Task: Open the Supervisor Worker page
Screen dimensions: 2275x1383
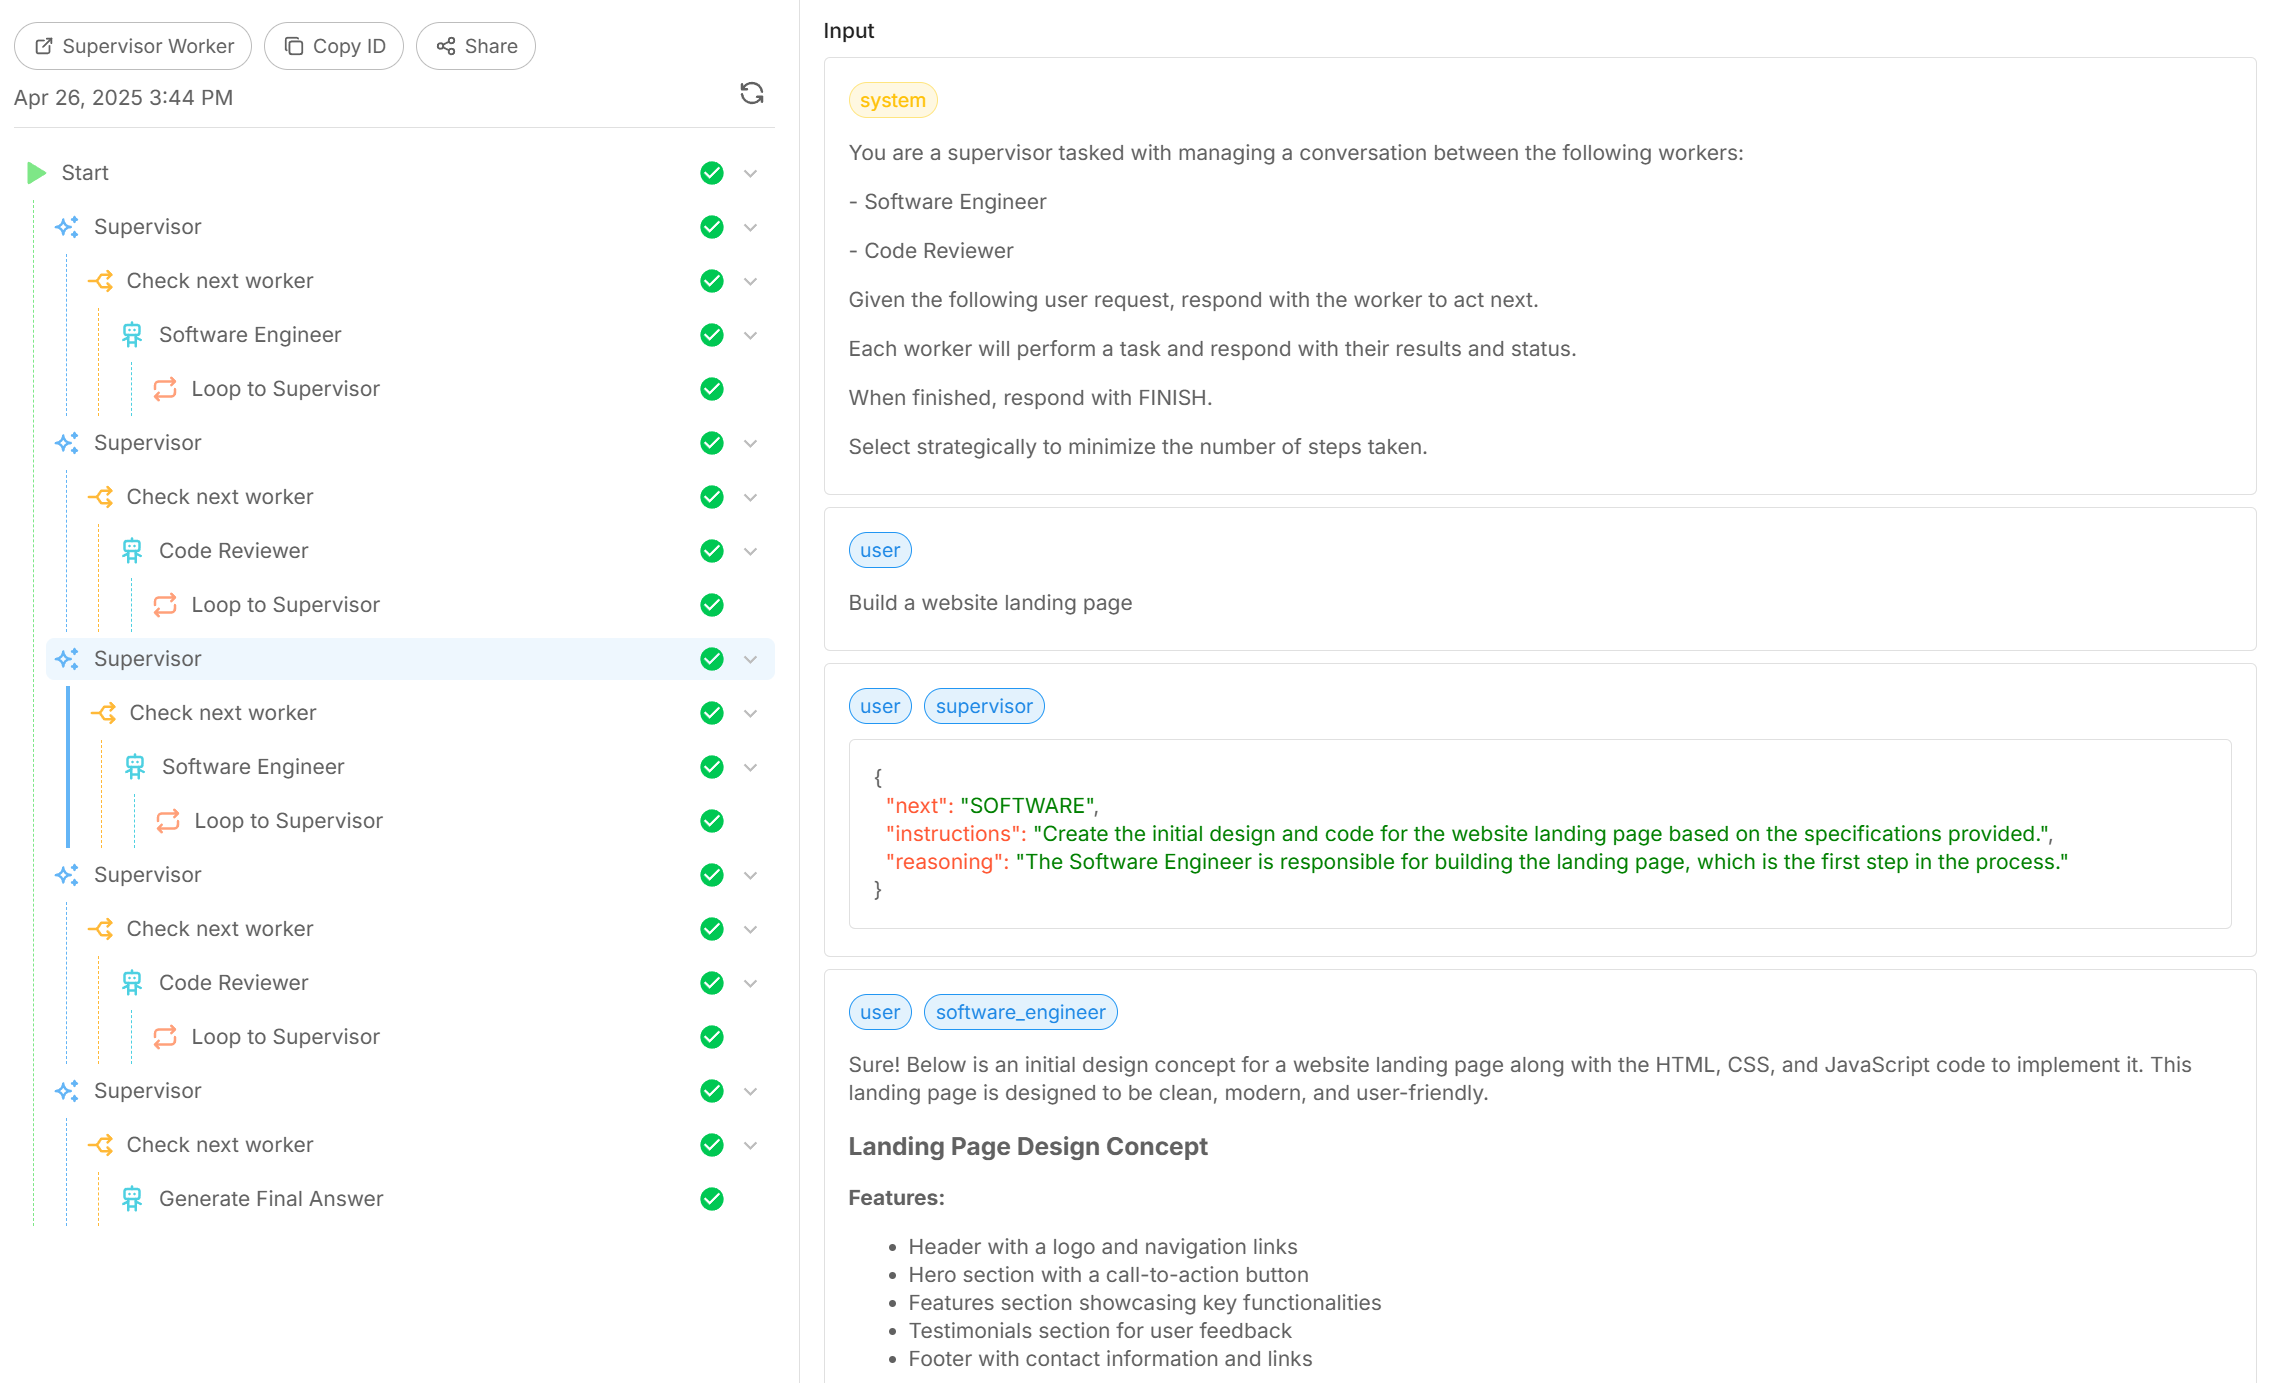Action: (132, 45)
